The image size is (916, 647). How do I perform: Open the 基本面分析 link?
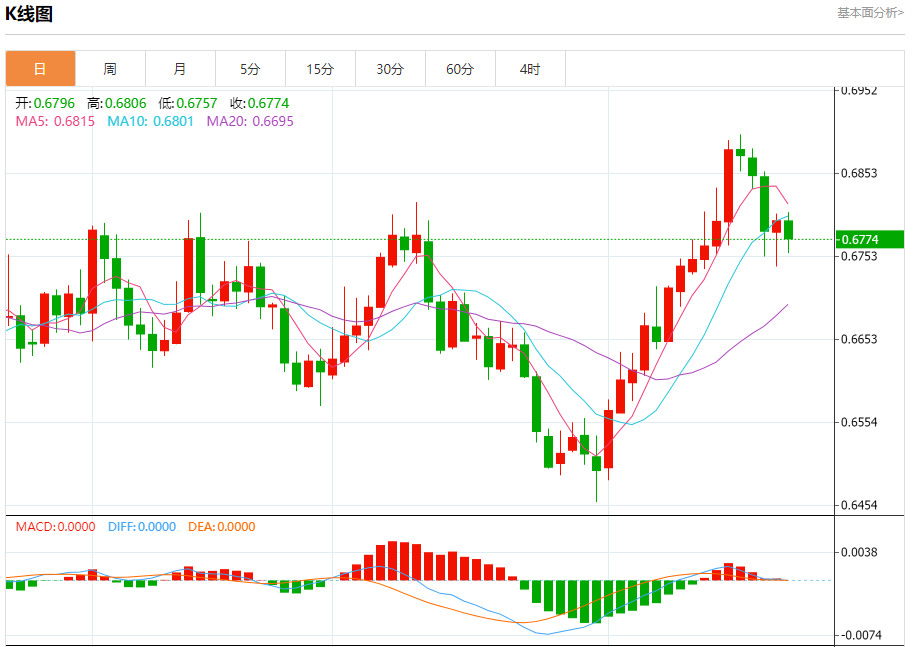pos(870,13)
